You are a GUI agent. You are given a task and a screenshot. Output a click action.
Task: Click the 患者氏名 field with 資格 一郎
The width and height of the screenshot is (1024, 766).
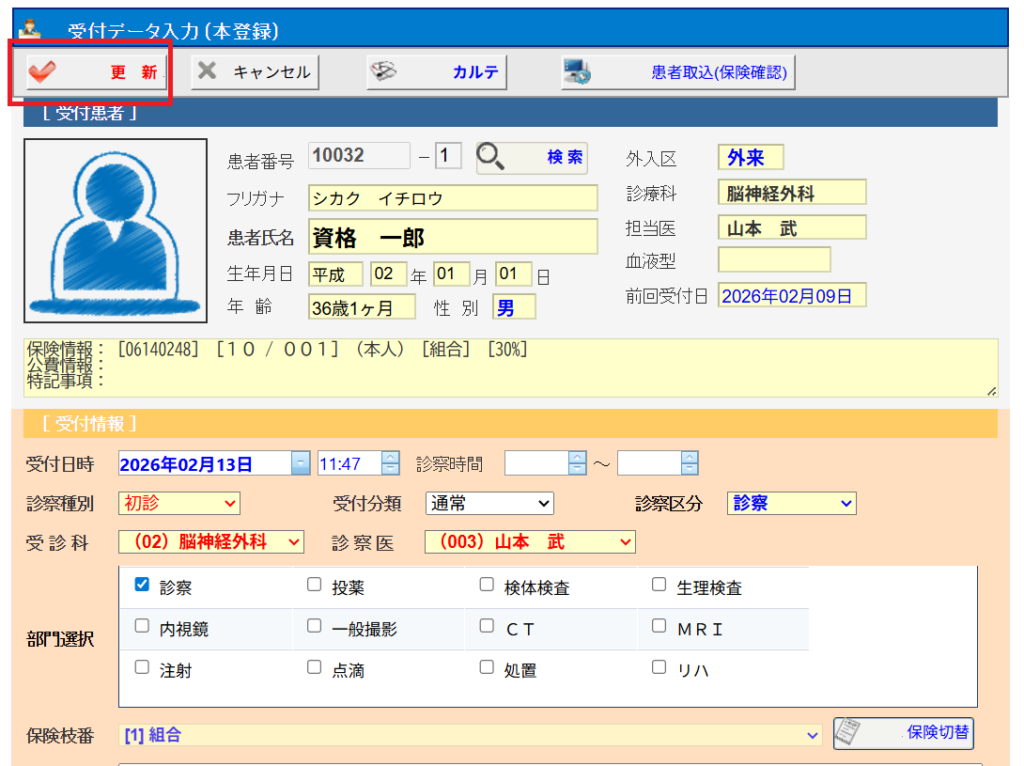pos(452,237)
